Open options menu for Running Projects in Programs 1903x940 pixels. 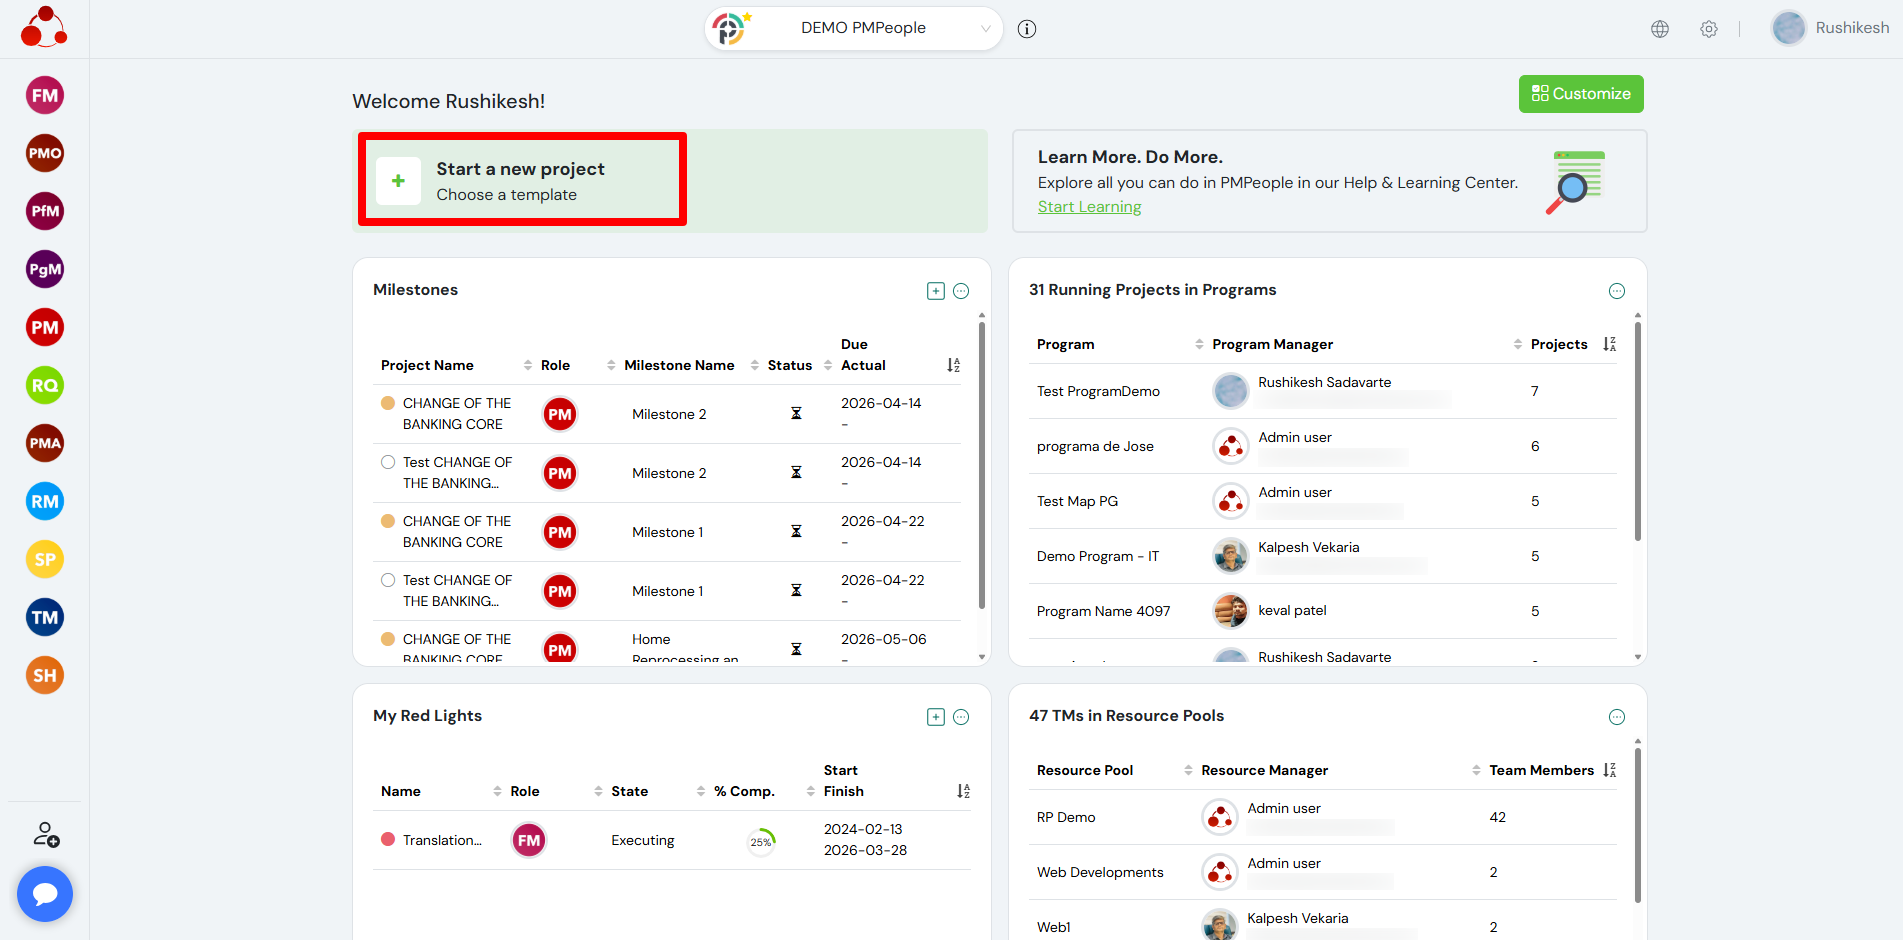tap(1617, 291)
